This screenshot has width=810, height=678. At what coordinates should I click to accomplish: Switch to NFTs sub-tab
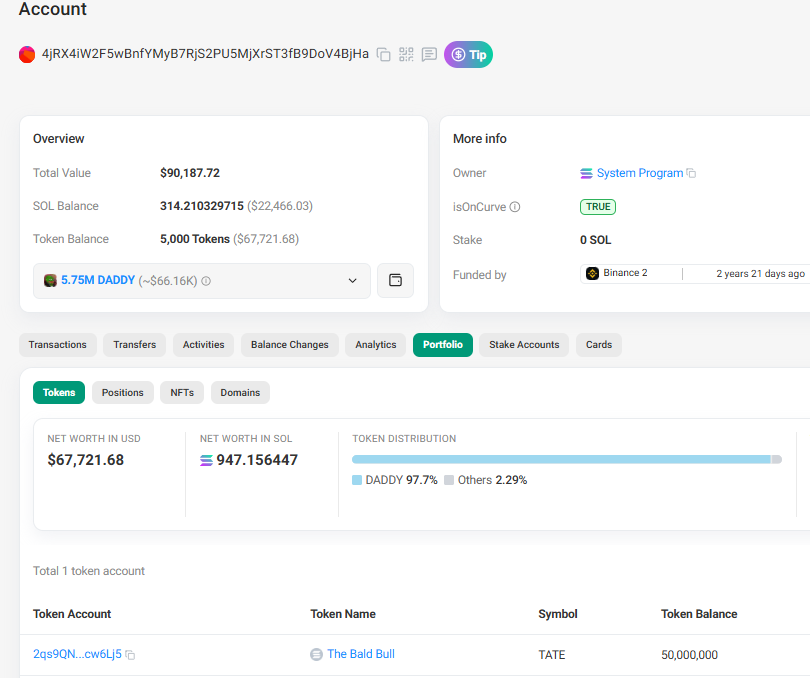pos(182,393)
